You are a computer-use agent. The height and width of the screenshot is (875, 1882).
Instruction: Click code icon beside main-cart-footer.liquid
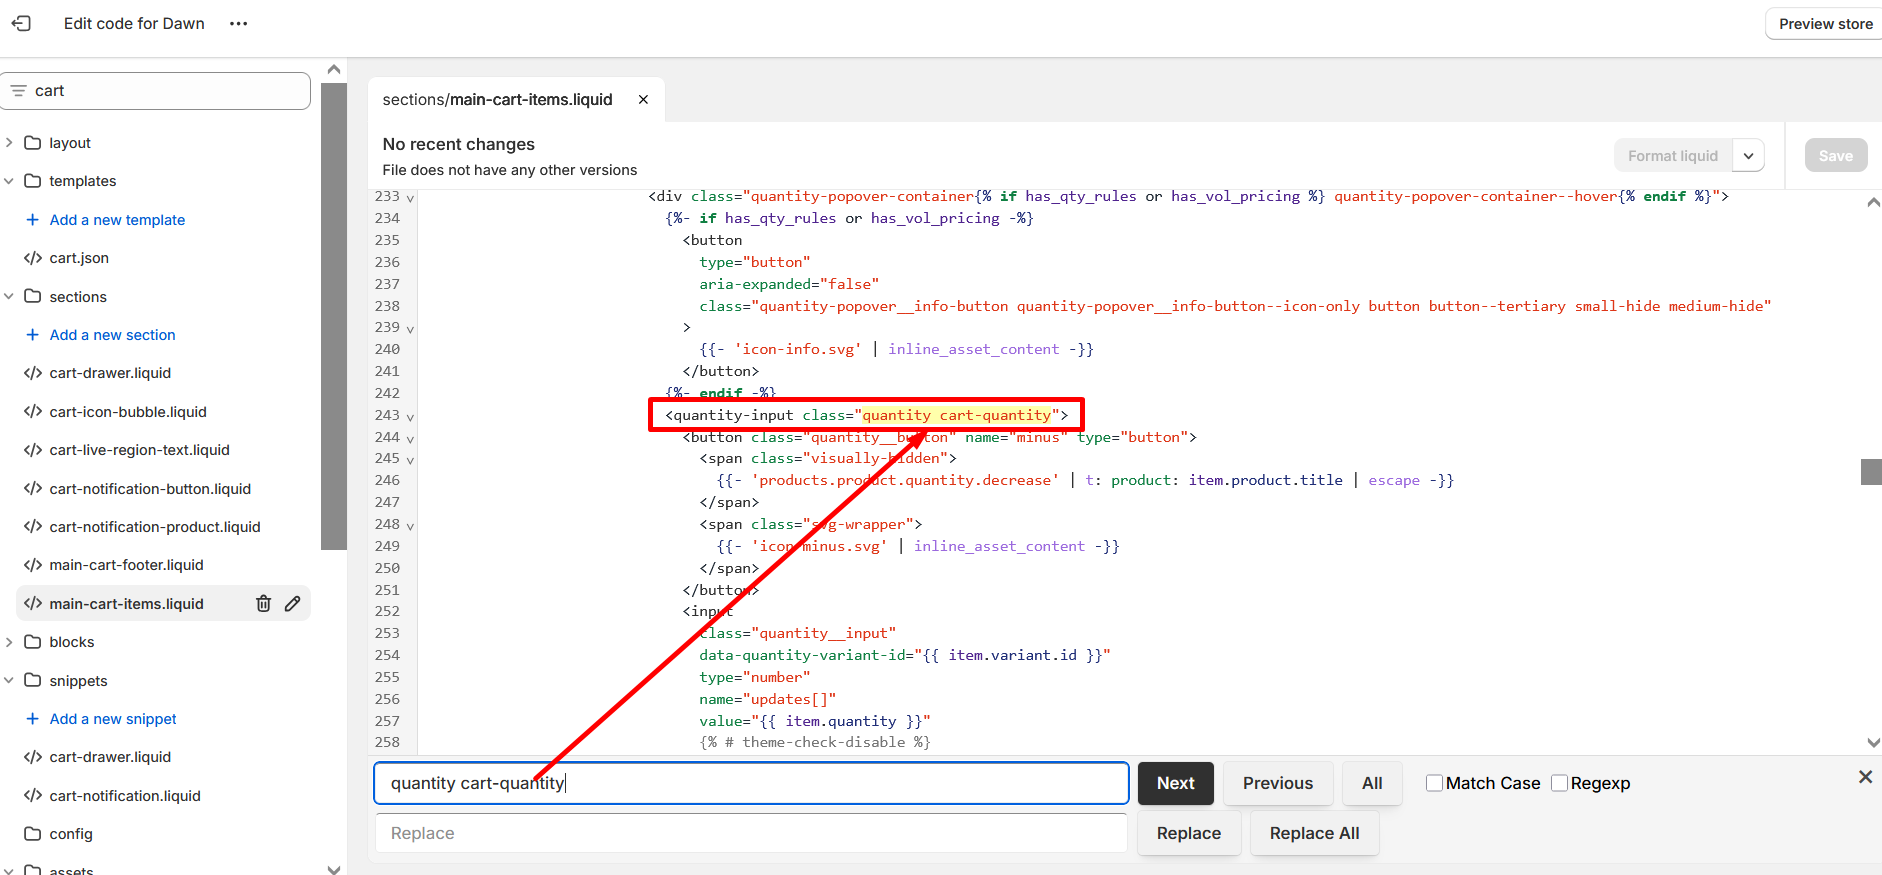pyautogui.click(x=33, y=564)
